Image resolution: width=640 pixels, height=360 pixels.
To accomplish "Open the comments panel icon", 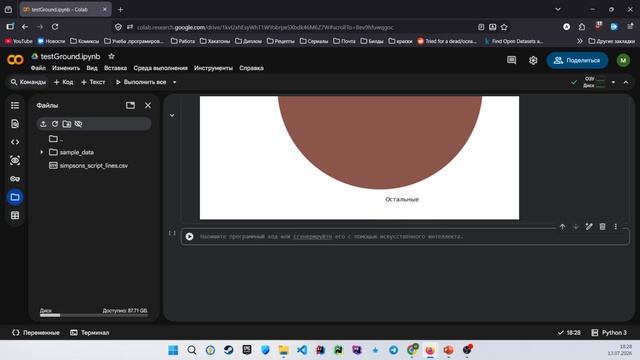I will [511, 60].
